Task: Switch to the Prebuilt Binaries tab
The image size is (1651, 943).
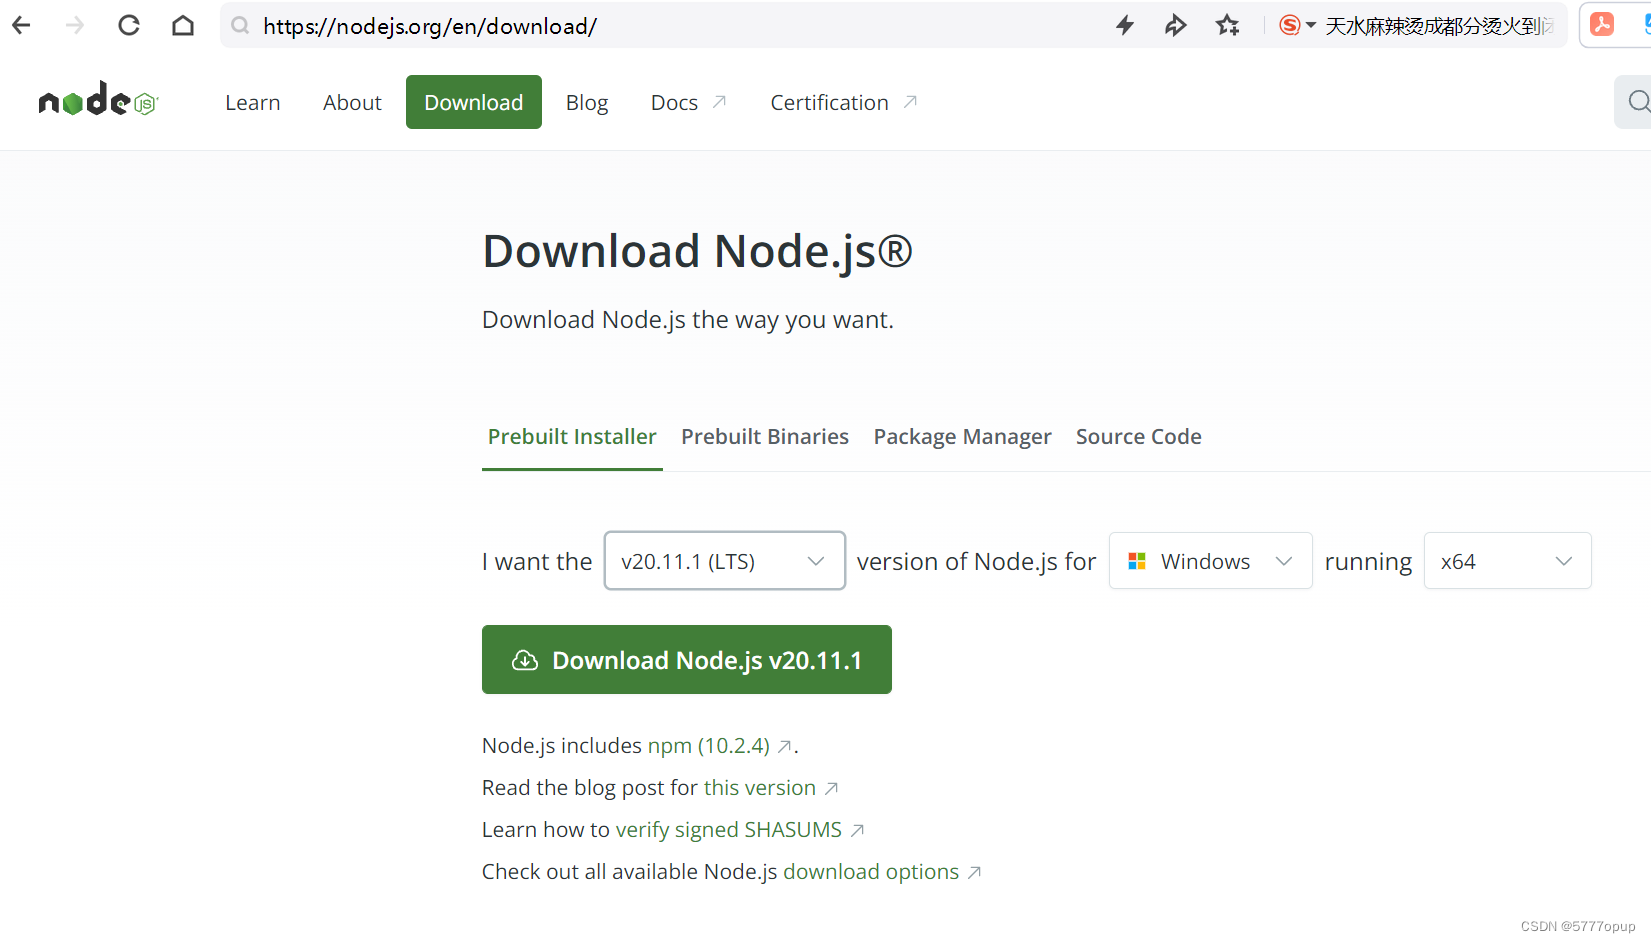Action: click(765, 437)
